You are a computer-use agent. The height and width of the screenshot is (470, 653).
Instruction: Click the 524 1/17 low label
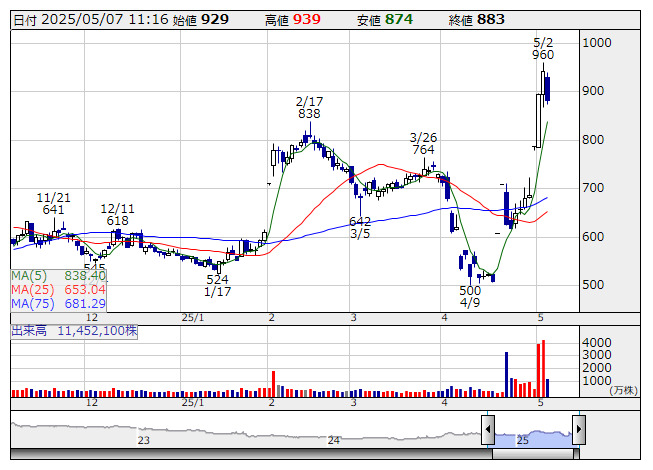point(217,286)
